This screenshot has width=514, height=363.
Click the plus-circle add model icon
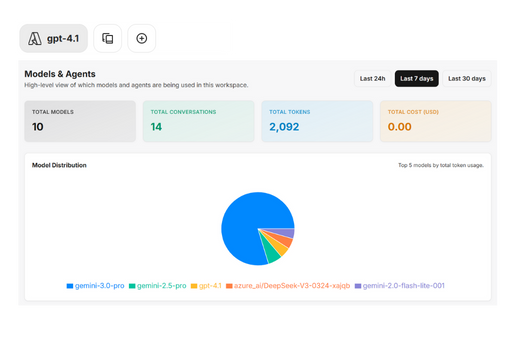pyautogui.click(x=142, y=38)
